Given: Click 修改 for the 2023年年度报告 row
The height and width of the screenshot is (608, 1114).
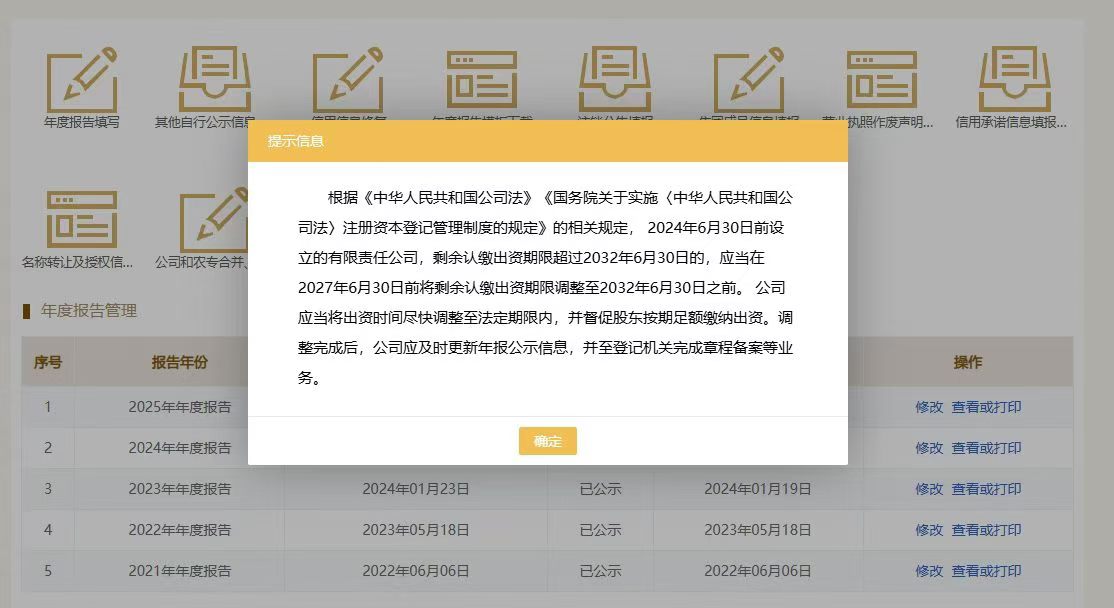Looking at the screenshot, I should [929, 489].
